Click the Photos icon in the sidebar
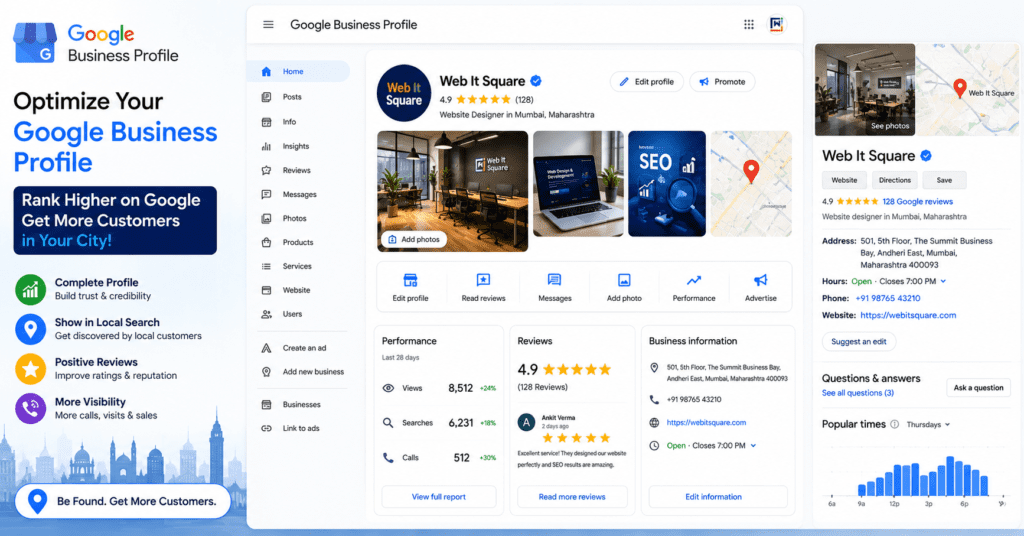 (x=266, y=219)
